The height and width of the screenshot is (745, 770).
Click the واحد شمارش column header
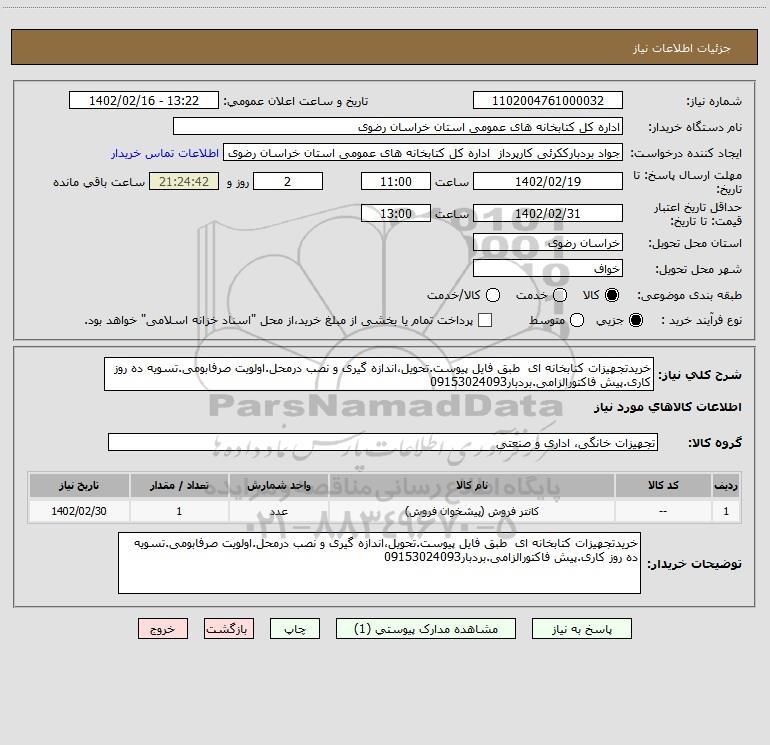tap(278, 485)
